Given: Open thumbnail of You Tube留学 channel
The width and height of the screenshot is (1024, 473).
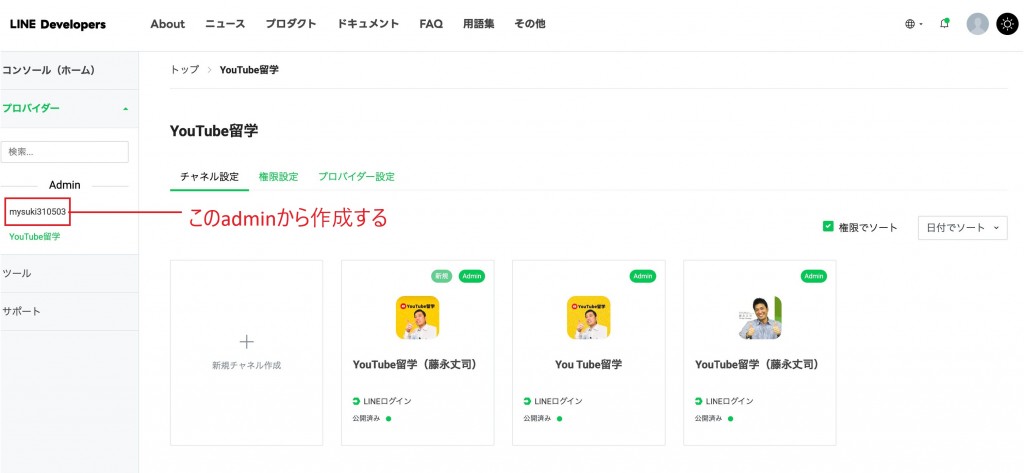Looking at the screenshot, I should [588, 318].
